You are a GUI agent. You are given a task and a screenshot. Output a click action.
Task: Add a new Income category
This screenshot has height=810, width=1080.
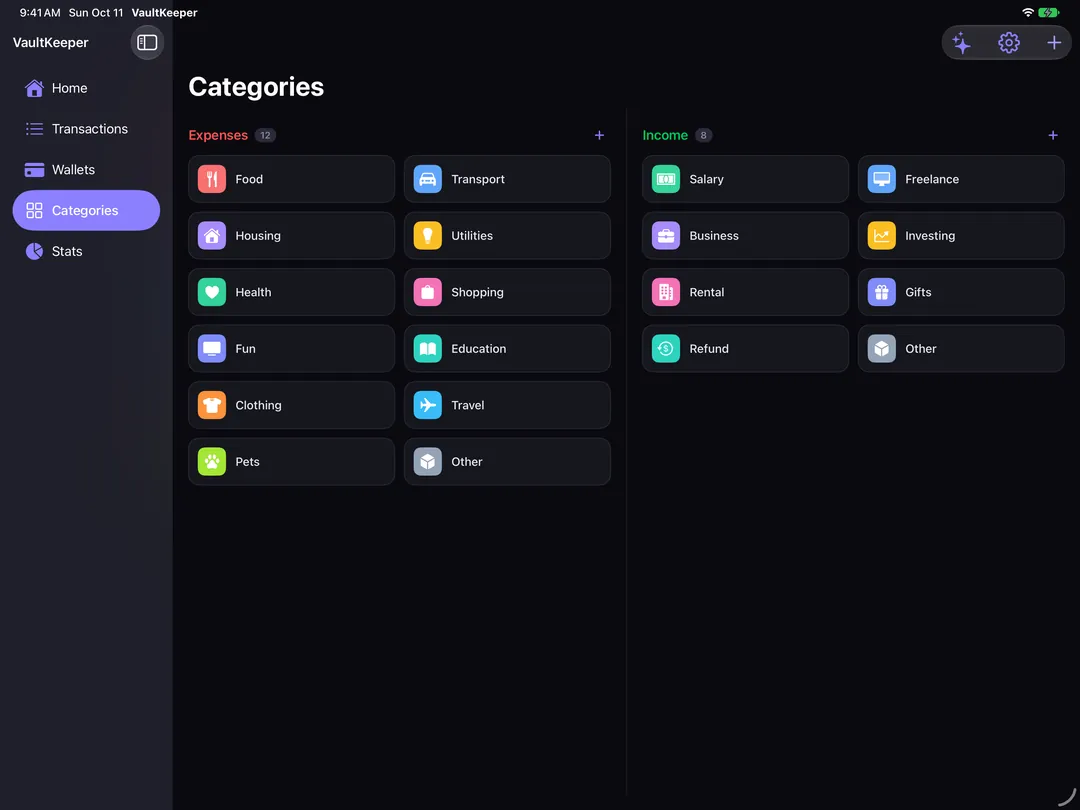[1052, 135]
